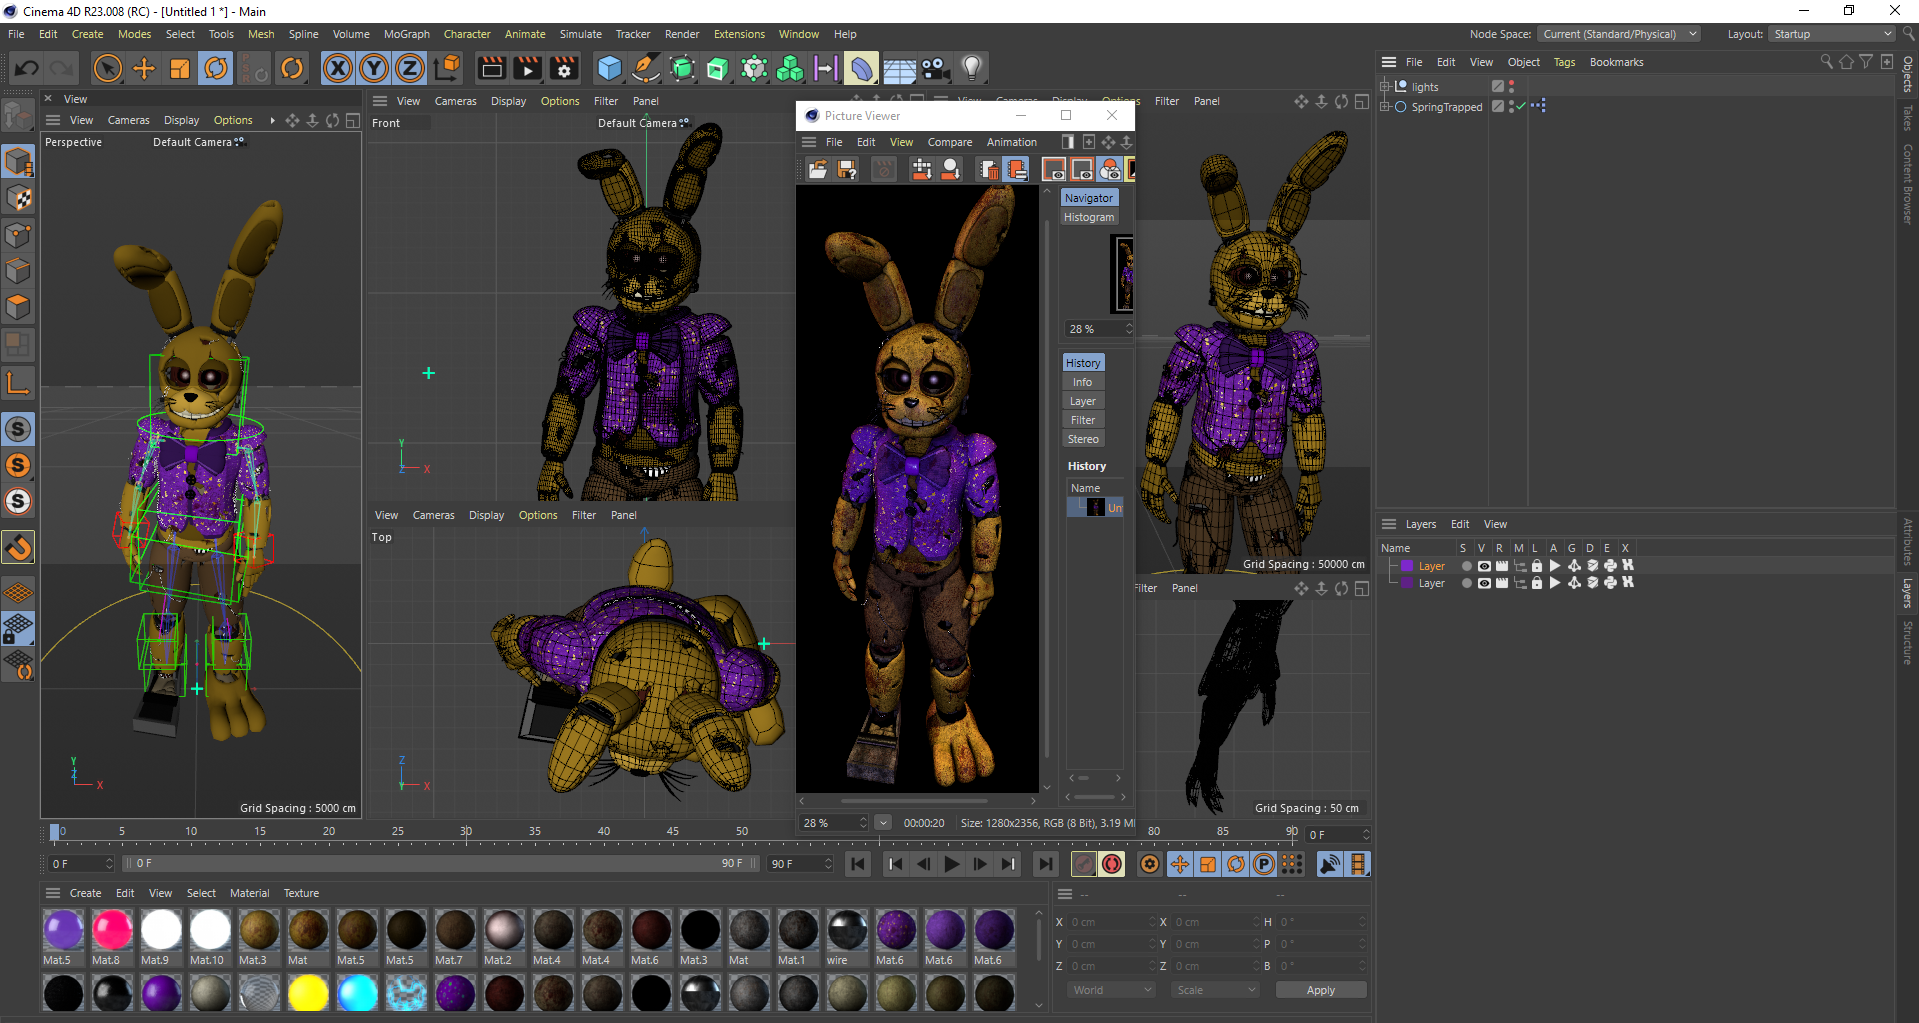1919x1023 pixels.
Task: Open Material manager Texture menu
Action: (x=301, y=893)
